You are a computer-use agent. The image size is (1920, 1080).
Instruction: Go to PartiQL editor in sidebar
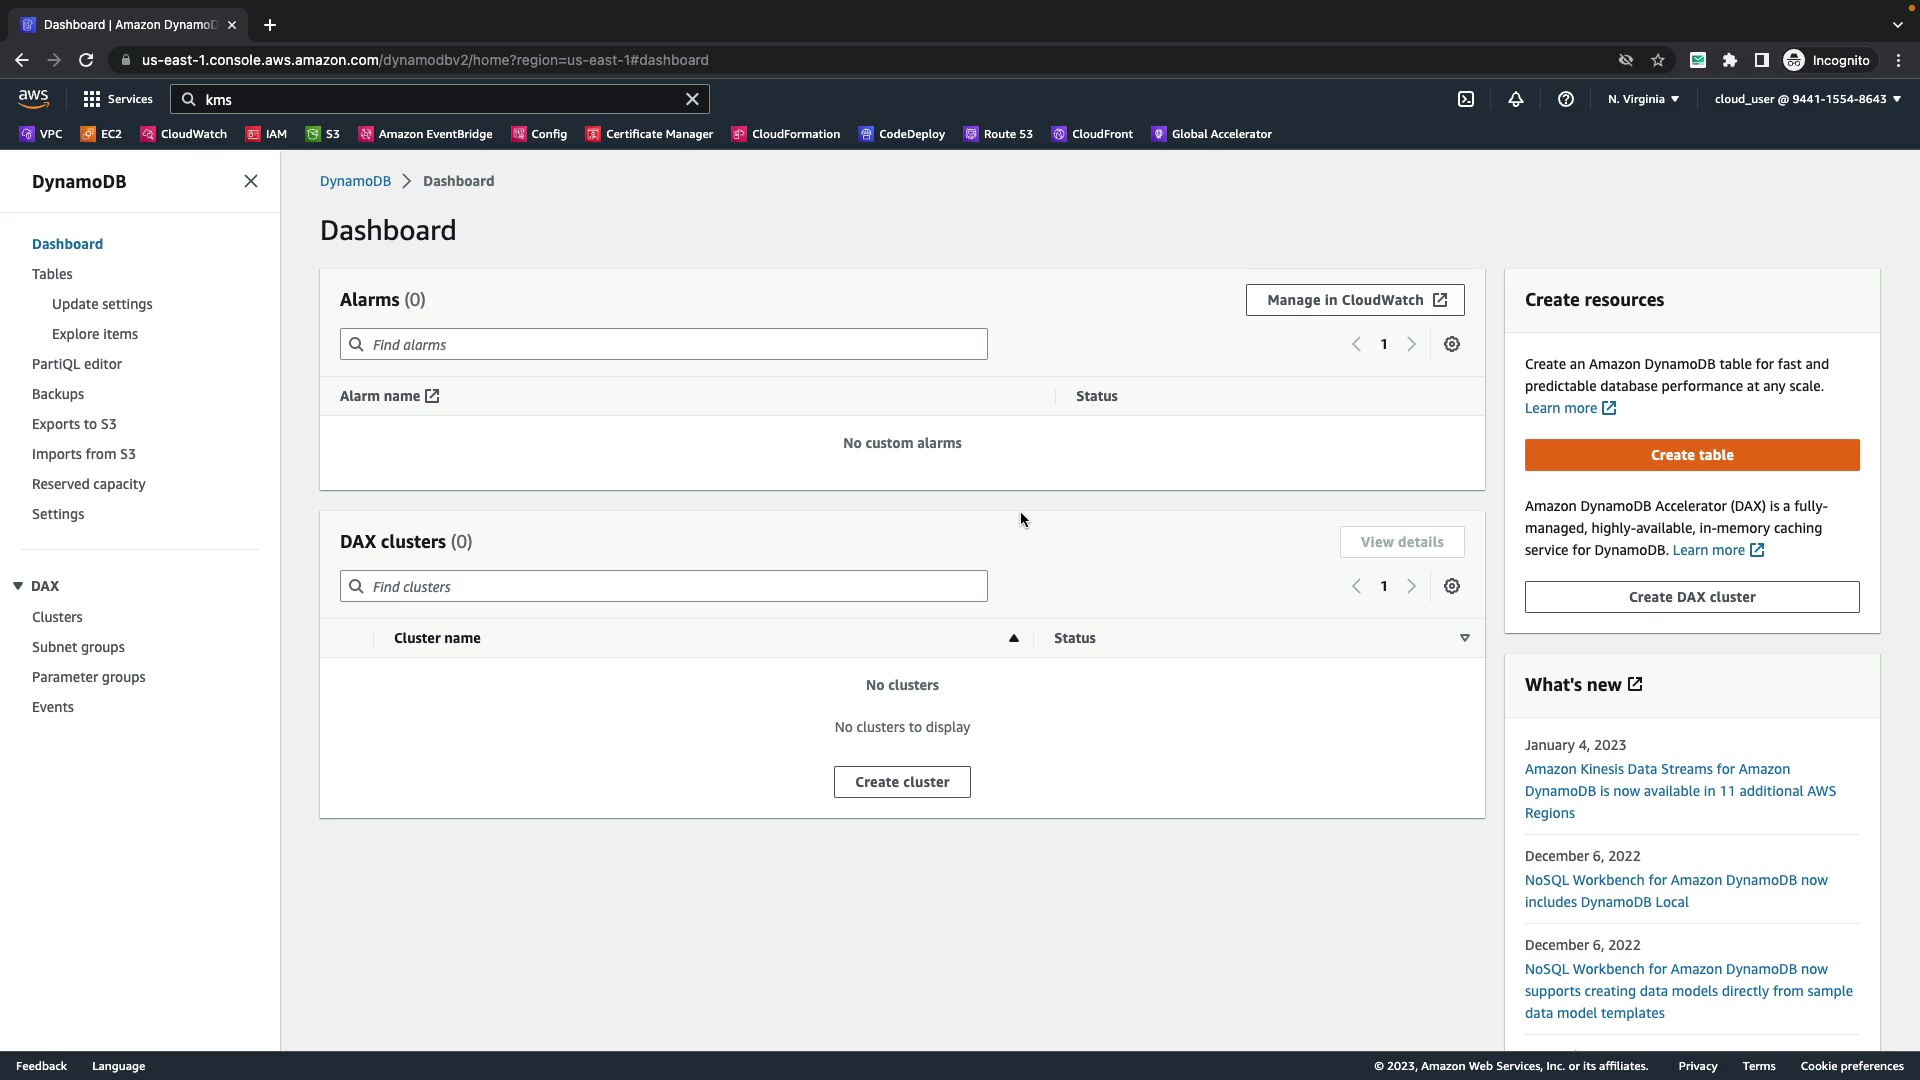click(77, 364)
